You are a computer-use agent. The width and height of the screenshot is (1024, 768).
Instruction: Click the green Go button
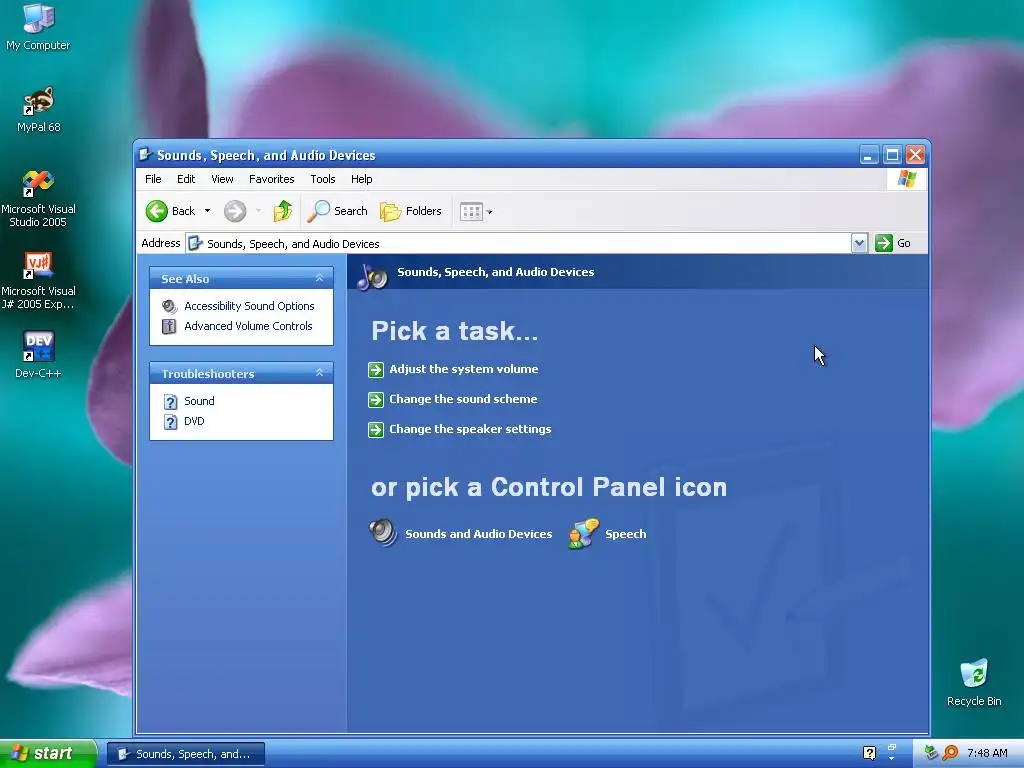coord(893,243)
